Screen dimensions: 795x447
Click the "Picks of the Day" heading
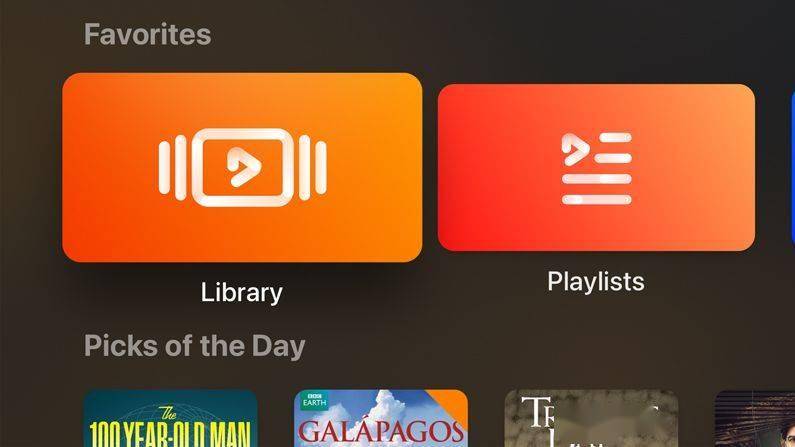(195, 346)
